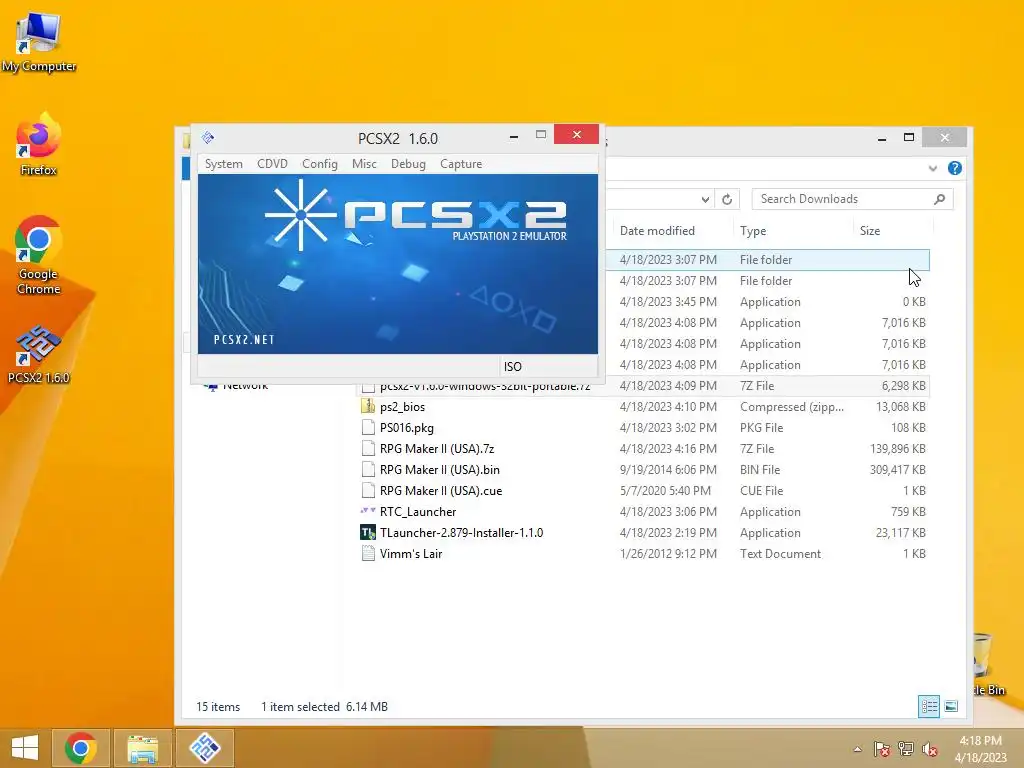The width and height of the screenshot is (1024, 768).
Task: Expand the Explorer ribbon chevron
Action: pyautogui.click(x=933, y=168)
